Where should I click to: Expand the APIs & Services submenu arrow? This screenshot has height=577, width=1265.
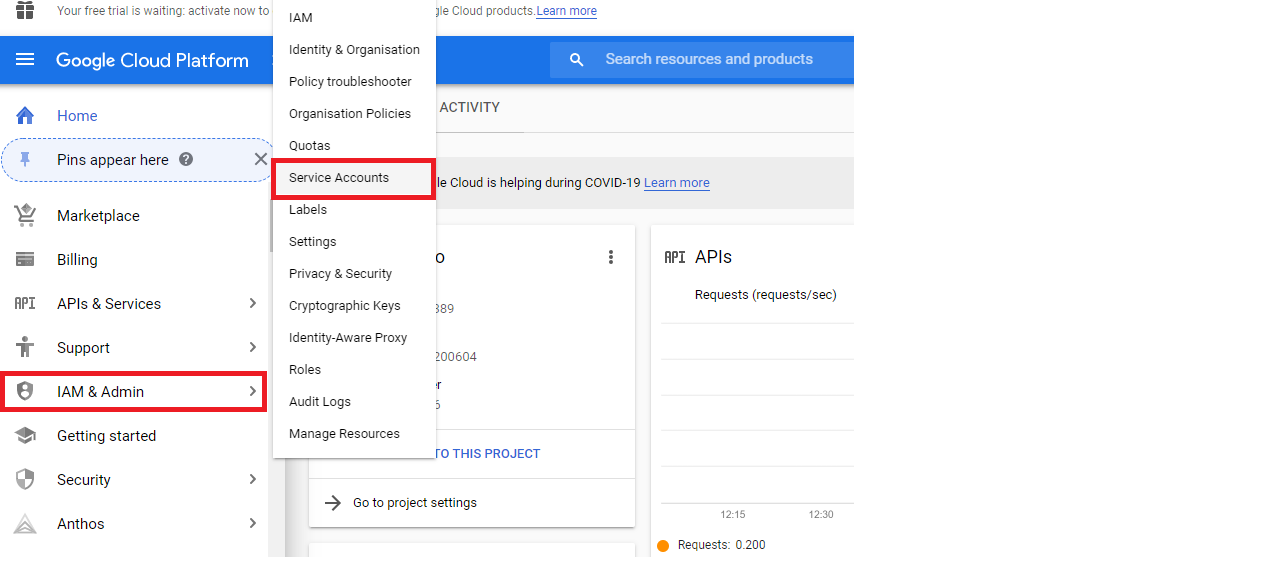coord(253,303)
